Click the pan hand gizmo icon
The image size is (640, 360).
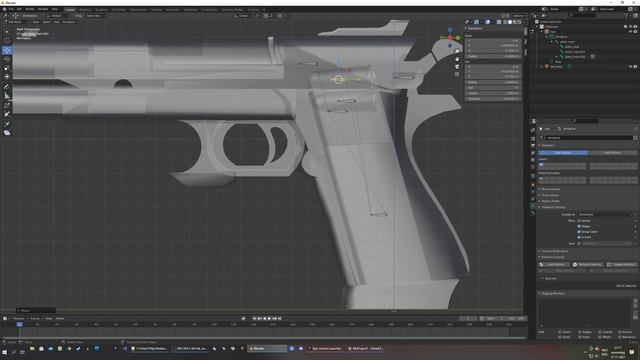click(457, 59)
